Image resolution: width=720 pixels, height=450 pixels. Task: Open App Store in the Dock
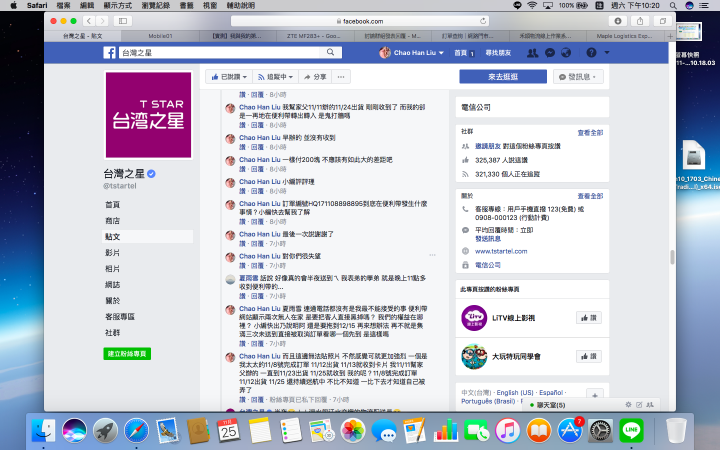point(570,430)
